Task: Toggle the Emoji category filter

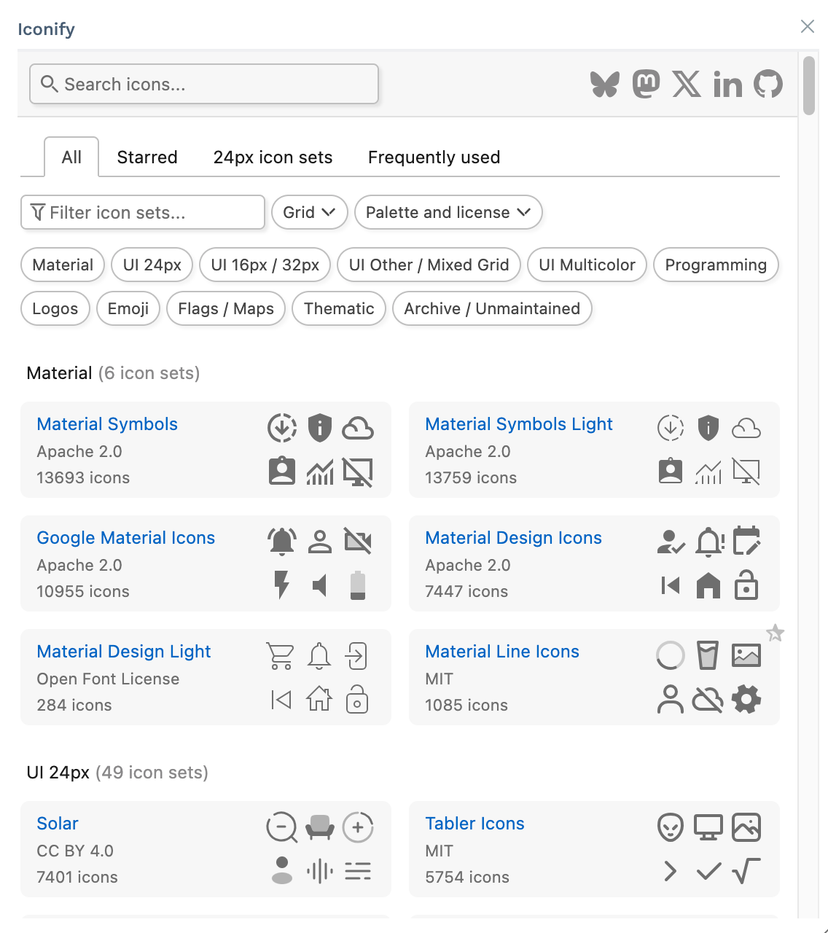Action: [128, 308]
